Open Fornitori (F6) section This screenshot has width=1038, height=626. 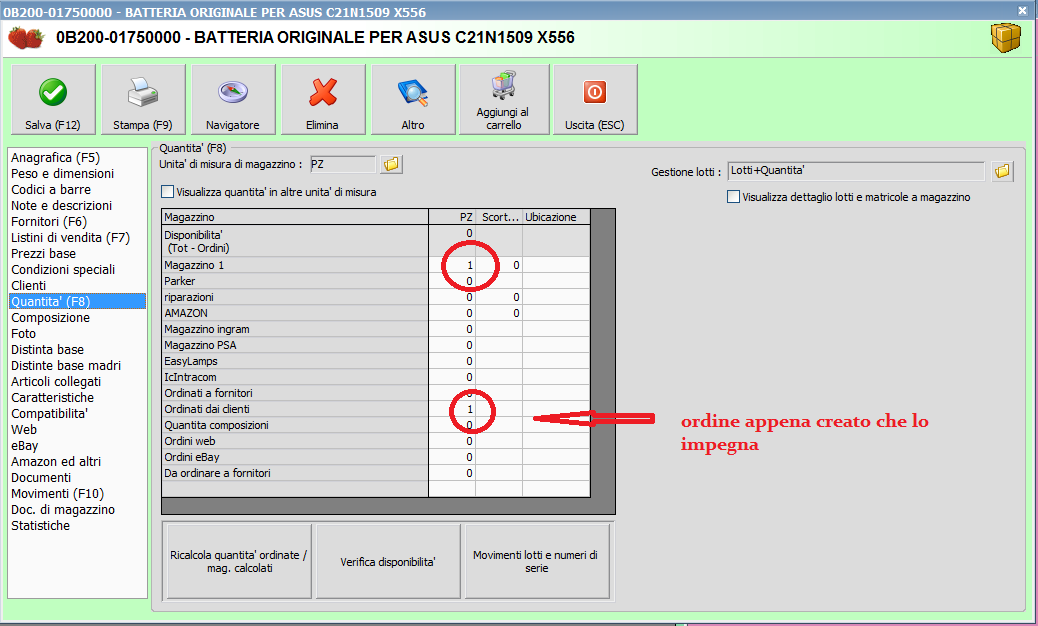click(48, 222)
